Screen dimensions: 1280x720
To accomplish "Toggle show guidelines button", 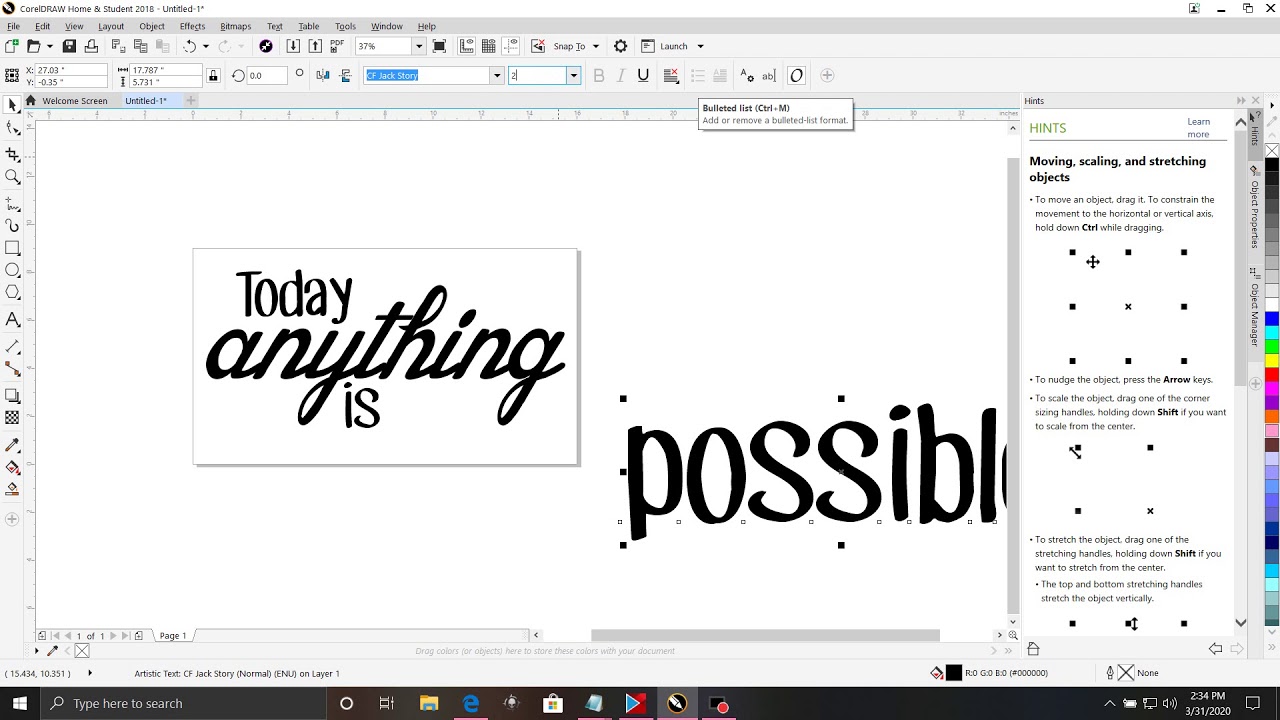I will 511,46.
